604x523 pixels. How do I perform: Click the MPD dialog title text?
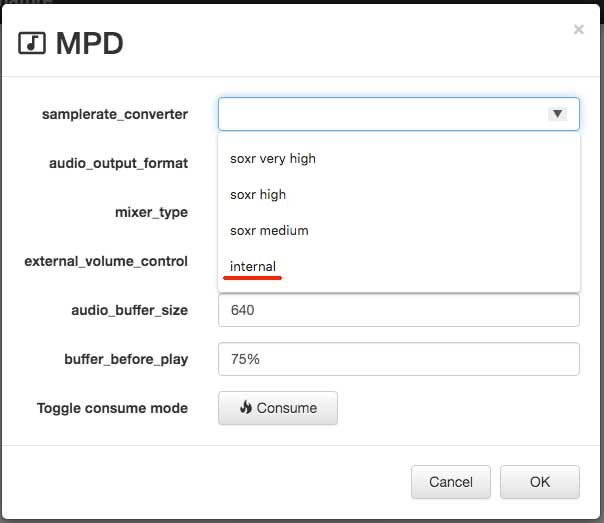89,43
